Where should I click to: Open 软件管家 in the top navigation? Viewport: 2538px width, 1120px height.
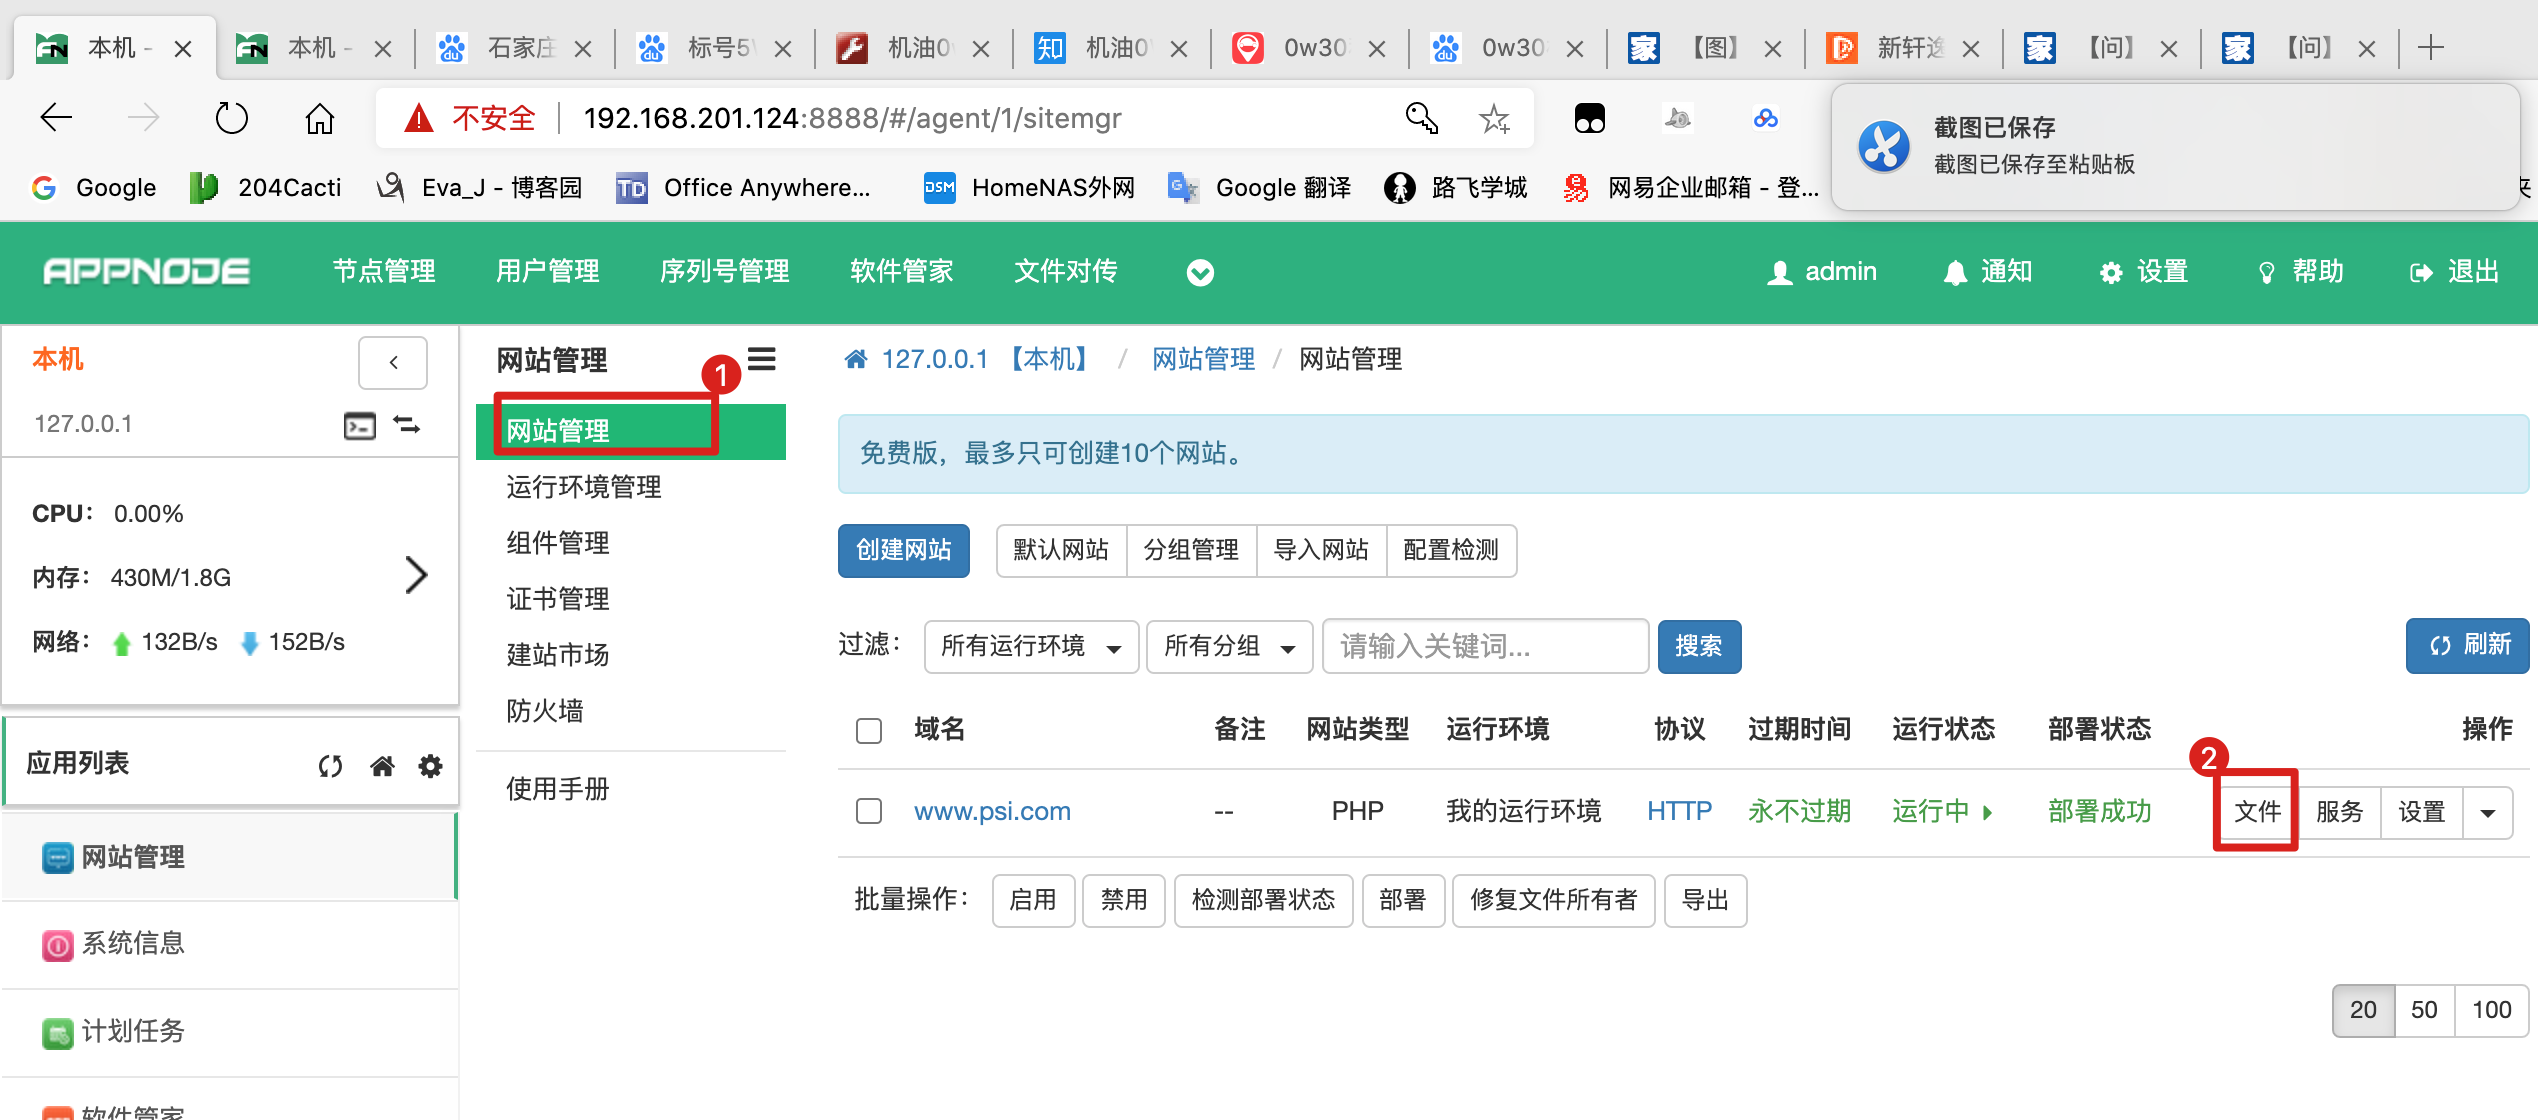(x=901, y=272)
